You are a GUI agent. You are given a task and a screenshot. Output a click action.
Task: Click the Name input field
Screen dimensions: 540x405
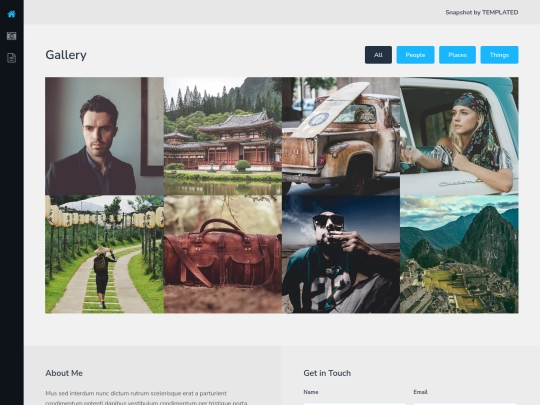click(355, 404)
